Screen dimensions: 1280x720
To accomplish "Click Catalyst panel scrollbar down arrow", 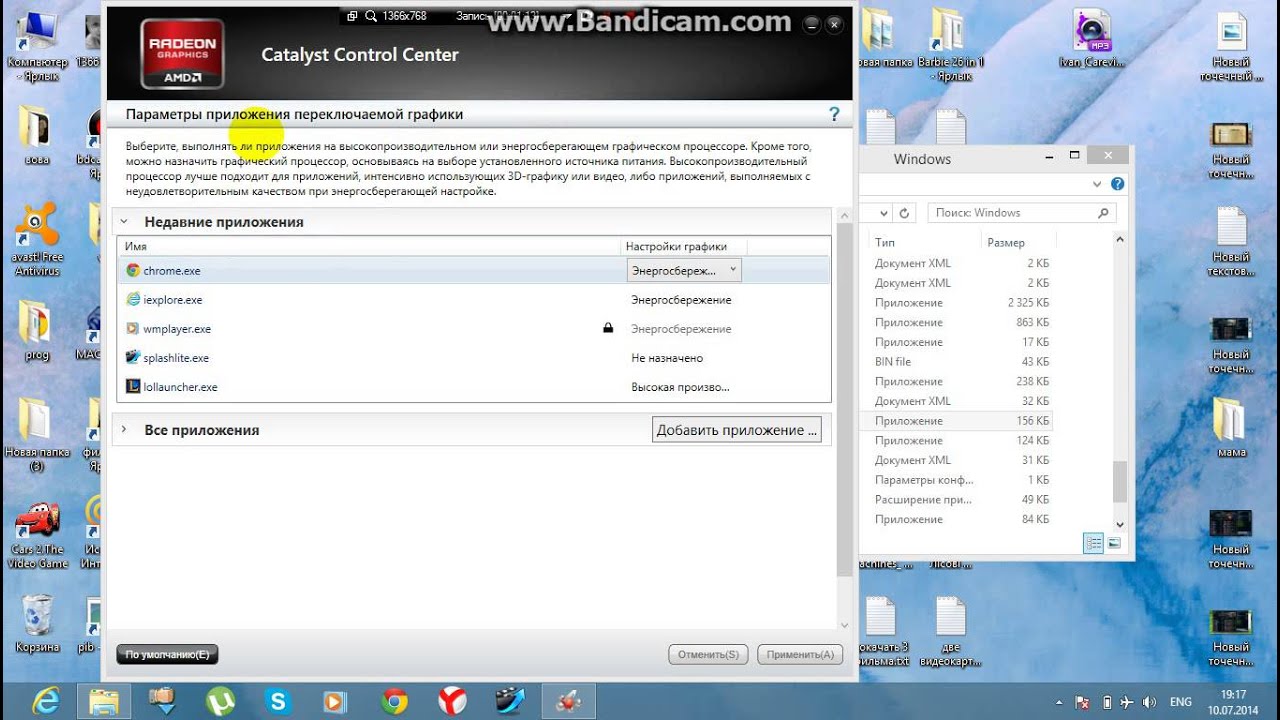I will click(845, 625).
